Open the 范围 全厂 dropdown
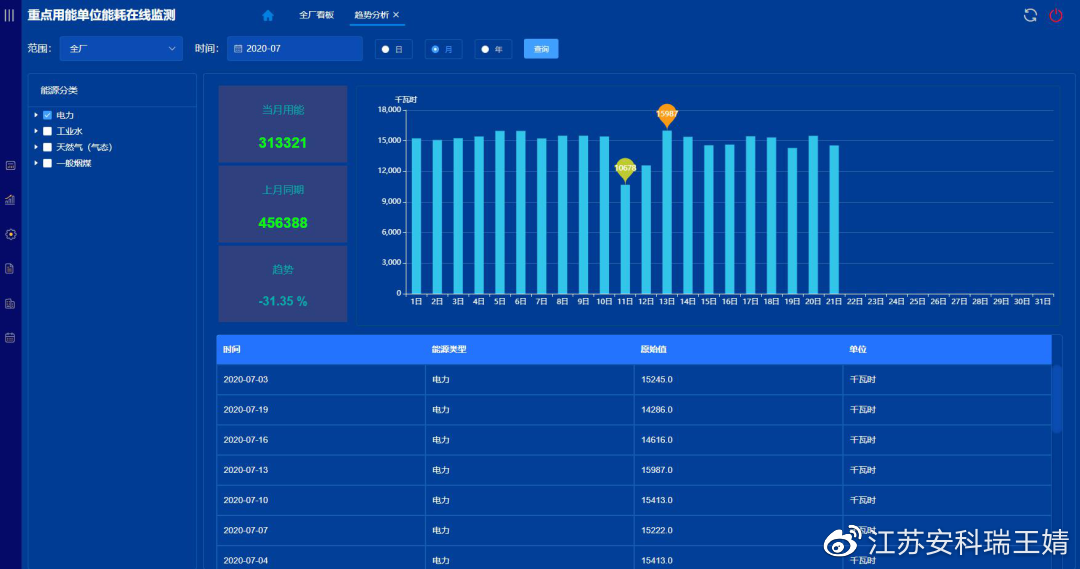The width and height of the screenshot is (1080, 569). point(121,49)
